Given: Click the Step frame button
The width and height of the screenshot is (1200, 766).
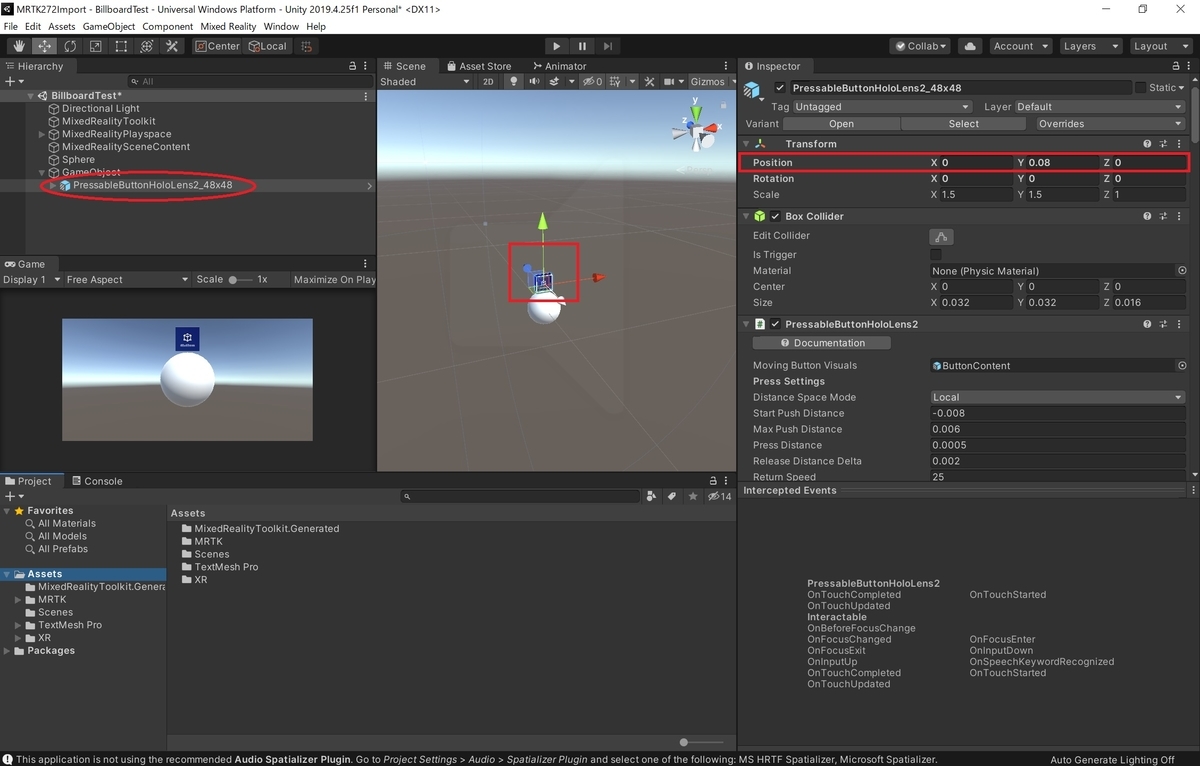Looking at the screenshot, I should [x=608, y=46].
